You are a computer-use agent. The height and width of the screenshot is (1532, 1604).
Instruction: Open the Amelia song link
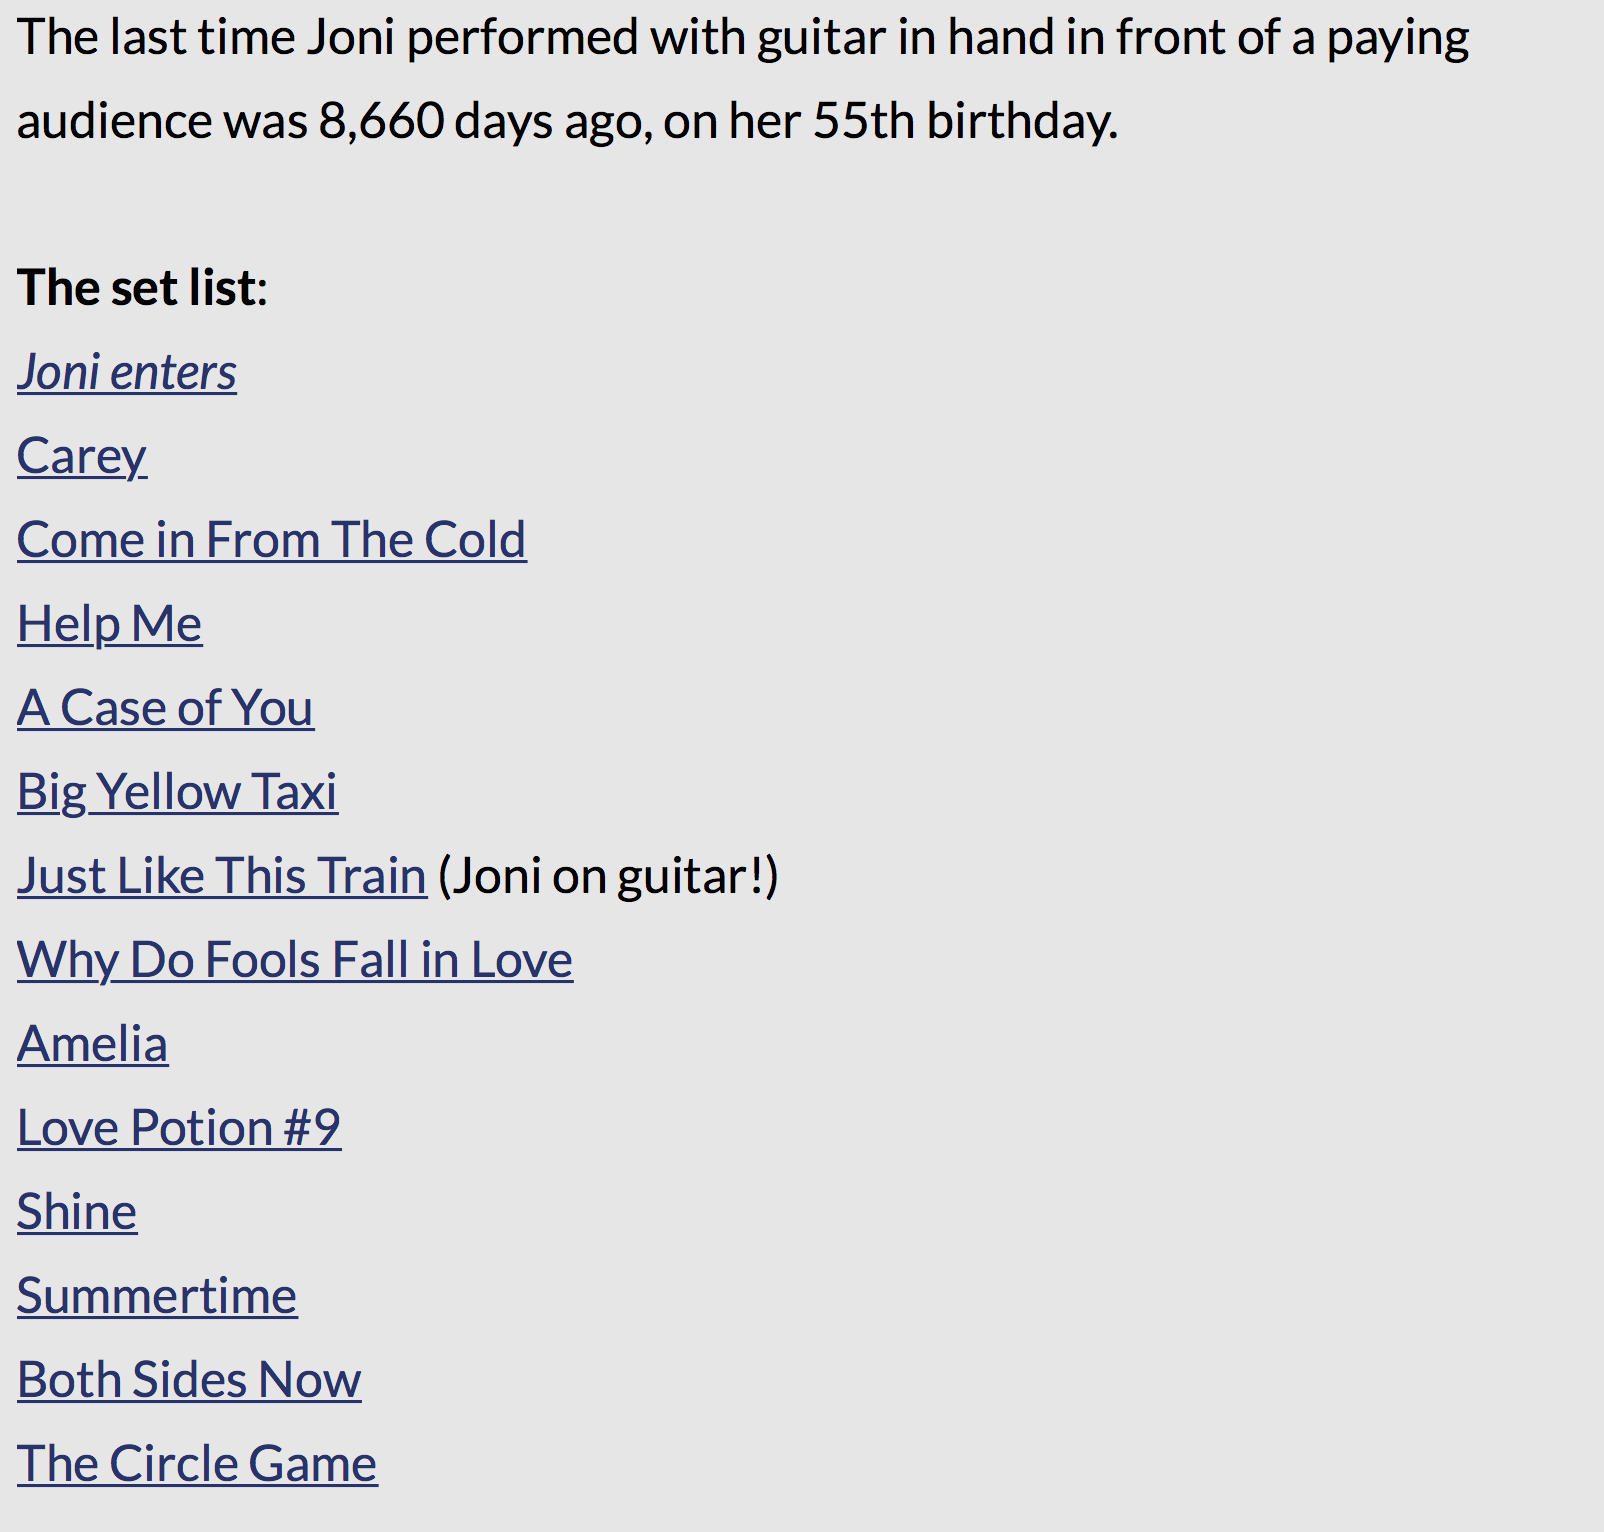point(93,1045)
